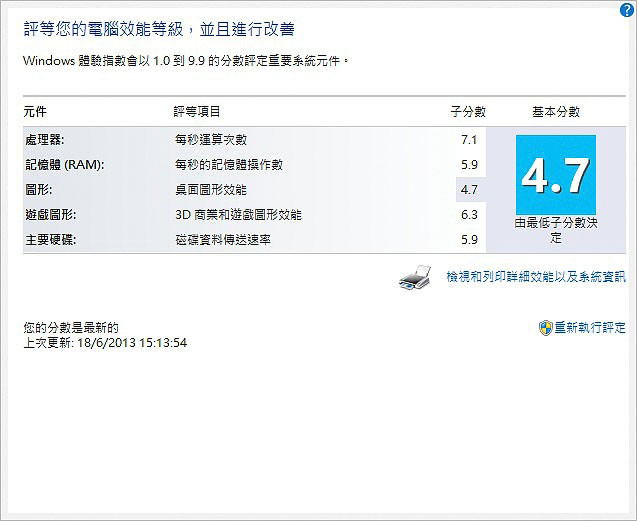
Task: Open the blue help question mark icon
Action: click(x=627, y=10)
